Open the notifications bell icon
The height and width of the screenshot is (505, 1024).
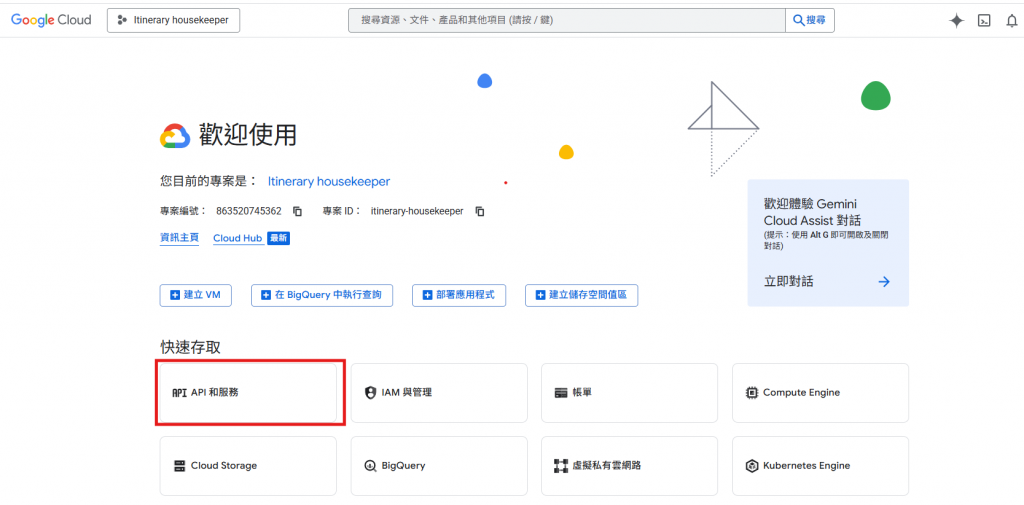(1011, 21)
